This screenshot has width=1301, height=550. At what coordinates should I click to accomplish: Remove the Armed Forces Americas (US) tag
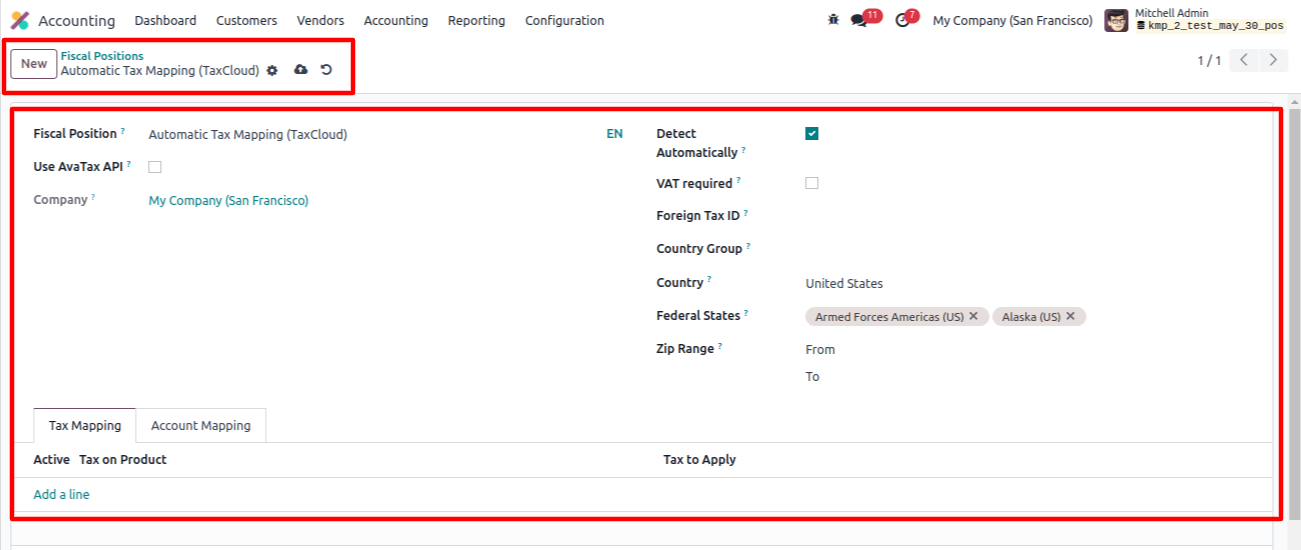974,316
